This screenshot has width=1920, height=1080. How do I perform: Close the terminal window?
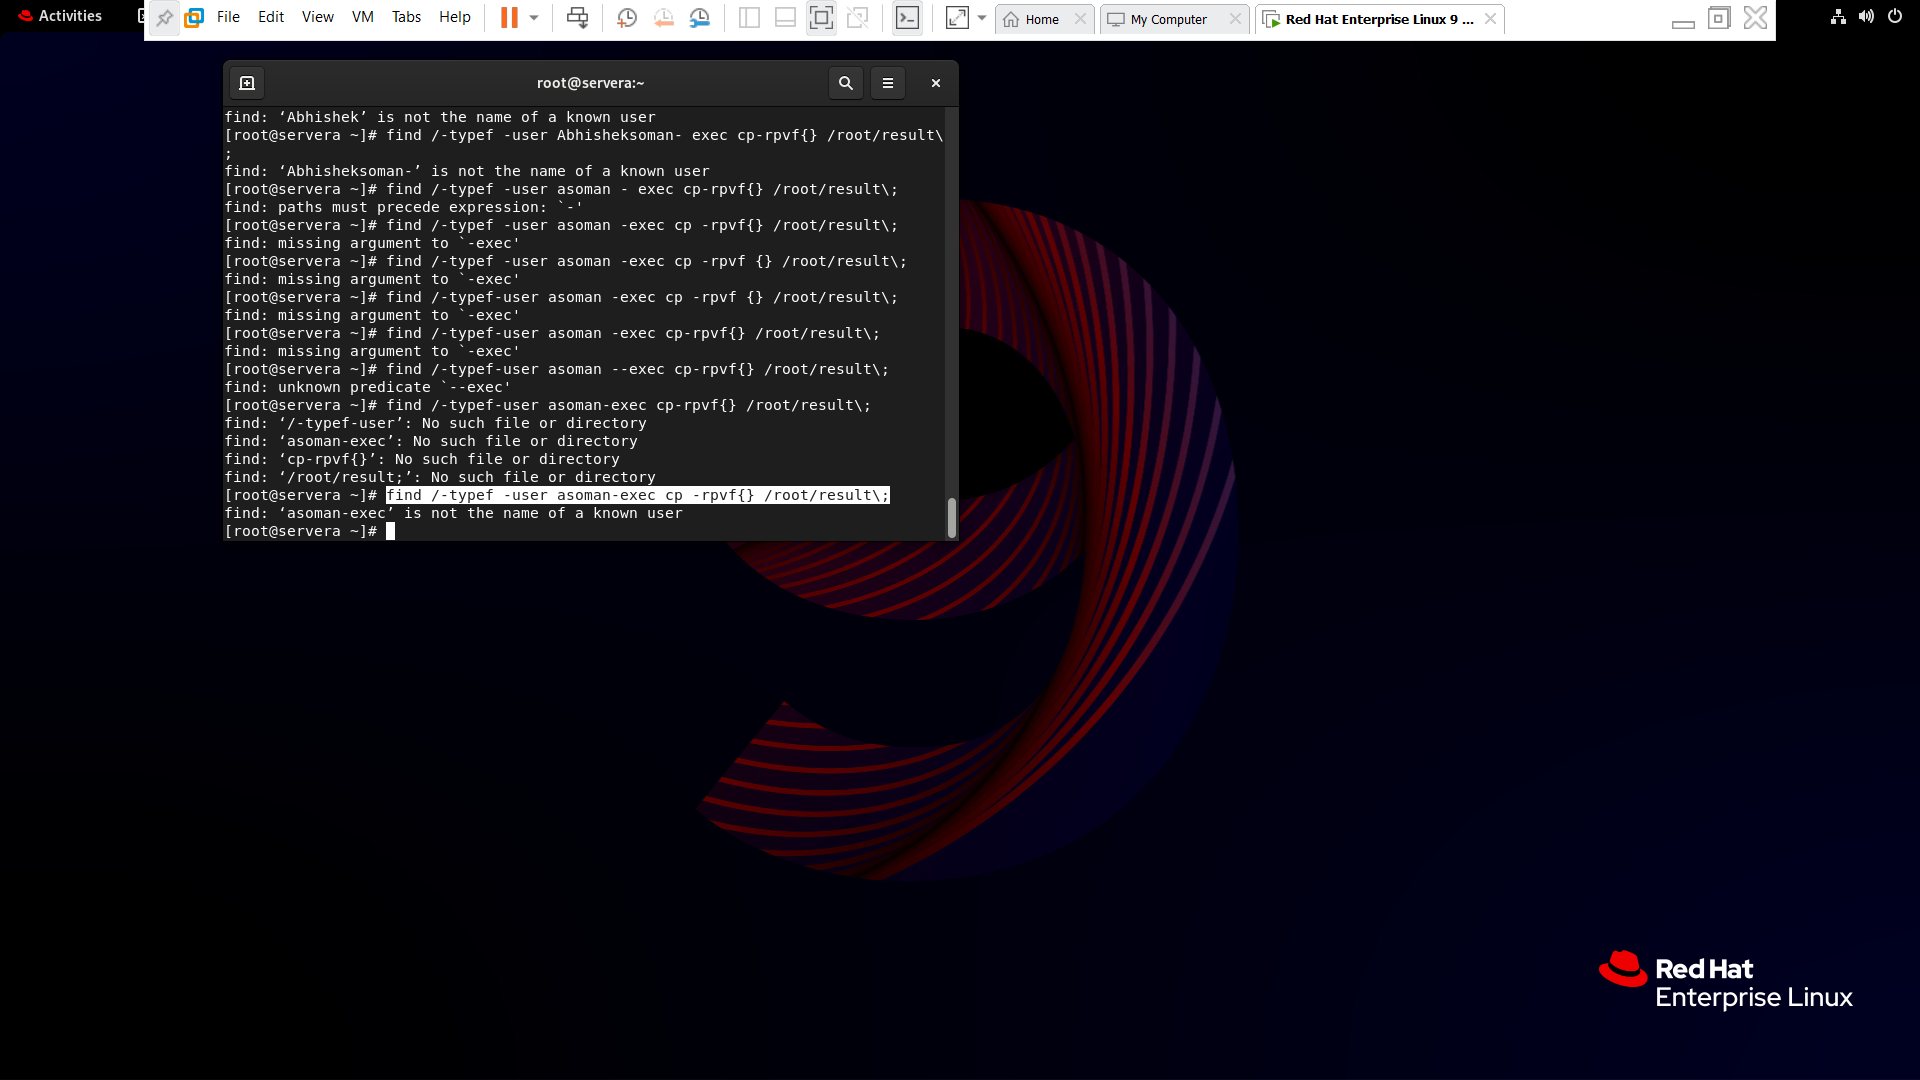point(935,83)
